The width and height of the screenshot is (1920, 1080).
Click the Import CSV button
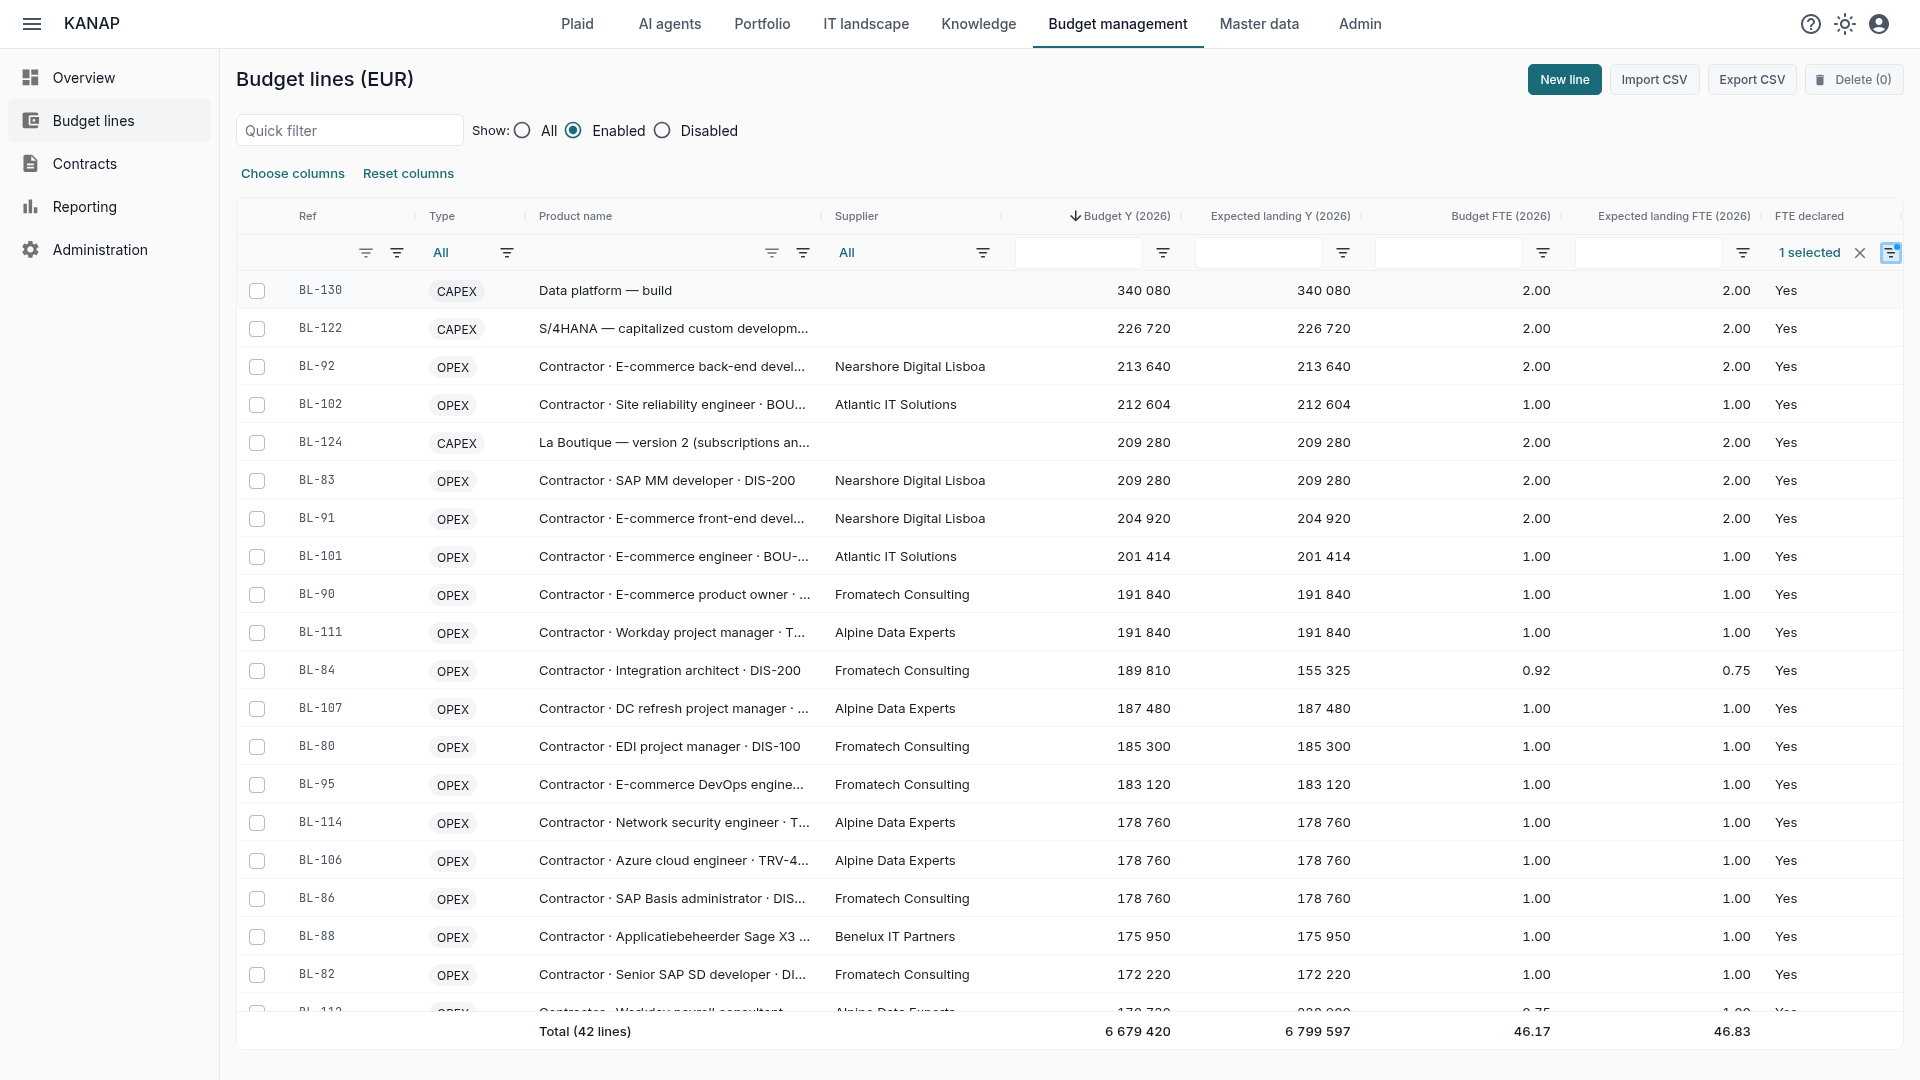click(1654, 80)
